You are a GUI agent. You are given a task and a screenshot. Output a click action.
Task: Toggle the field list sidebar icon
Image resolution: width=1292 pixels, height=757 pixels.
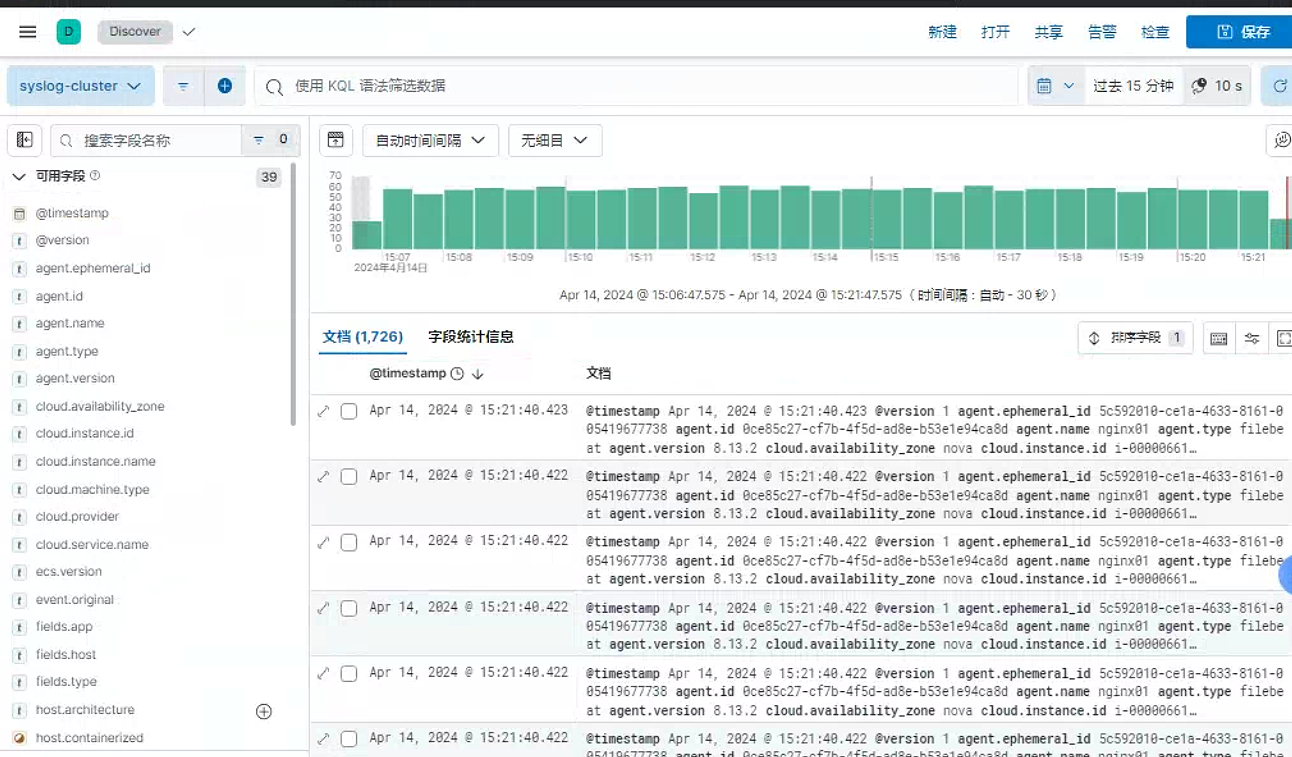coord(25,140)
